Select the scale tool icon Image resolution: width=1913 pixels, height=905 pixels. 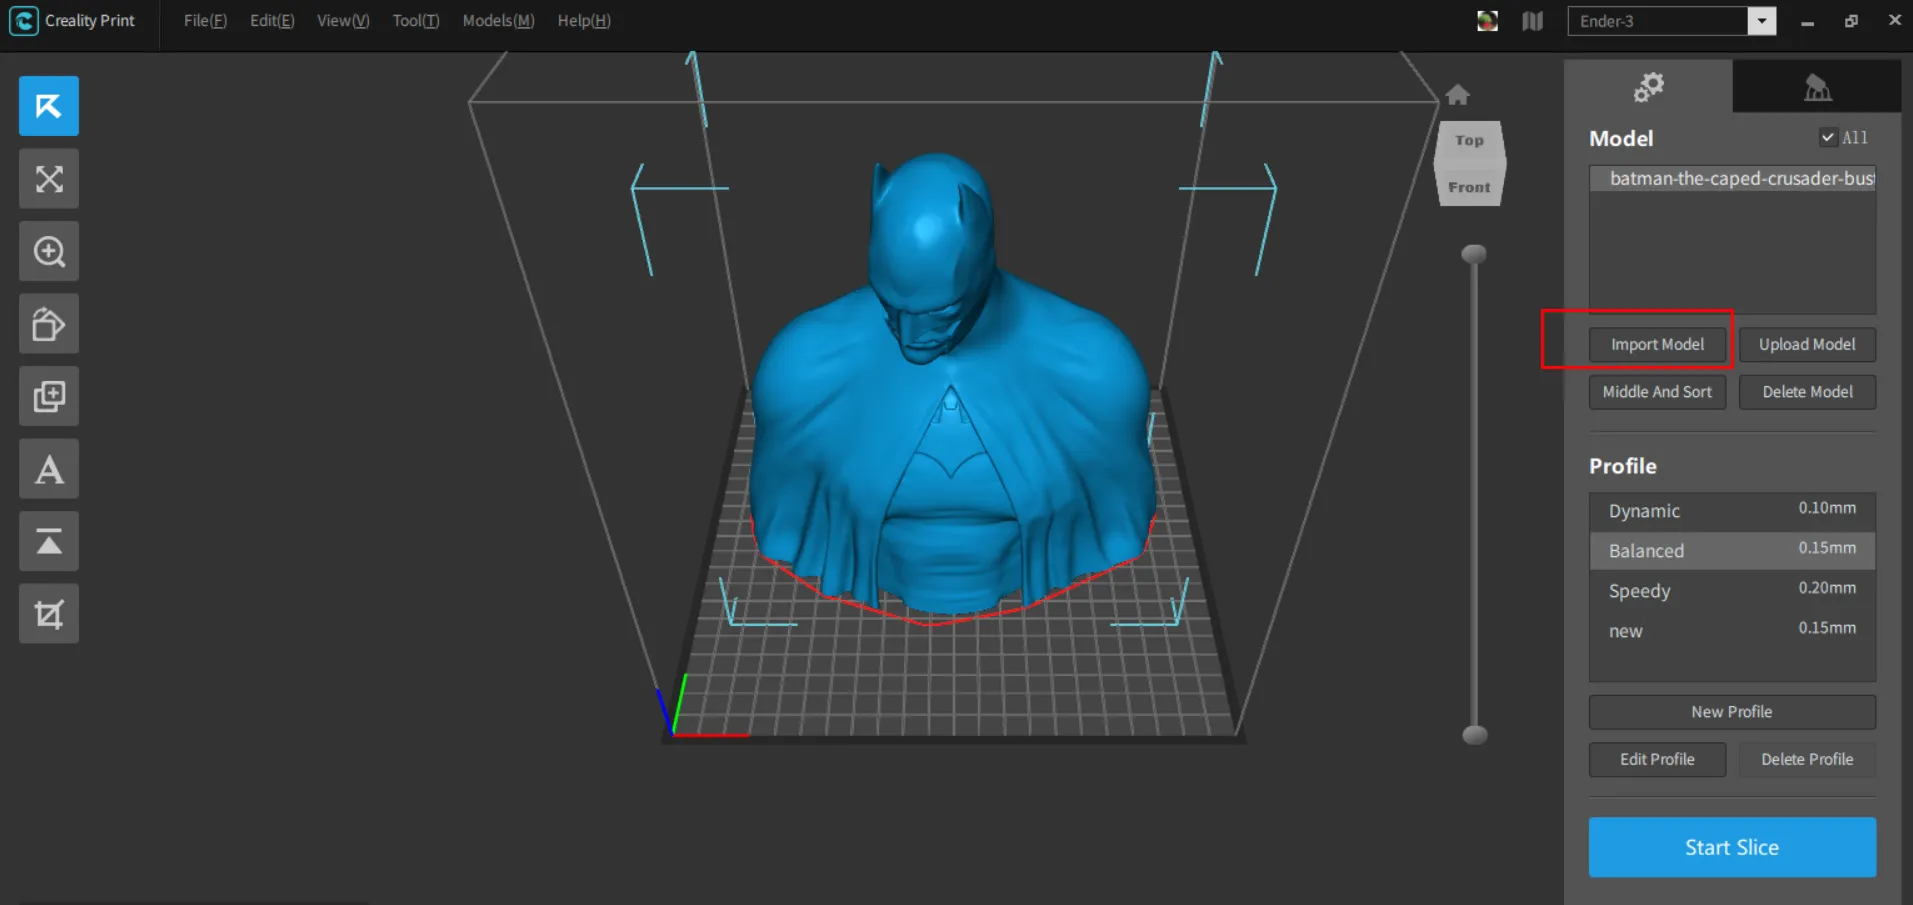[48, 179]
